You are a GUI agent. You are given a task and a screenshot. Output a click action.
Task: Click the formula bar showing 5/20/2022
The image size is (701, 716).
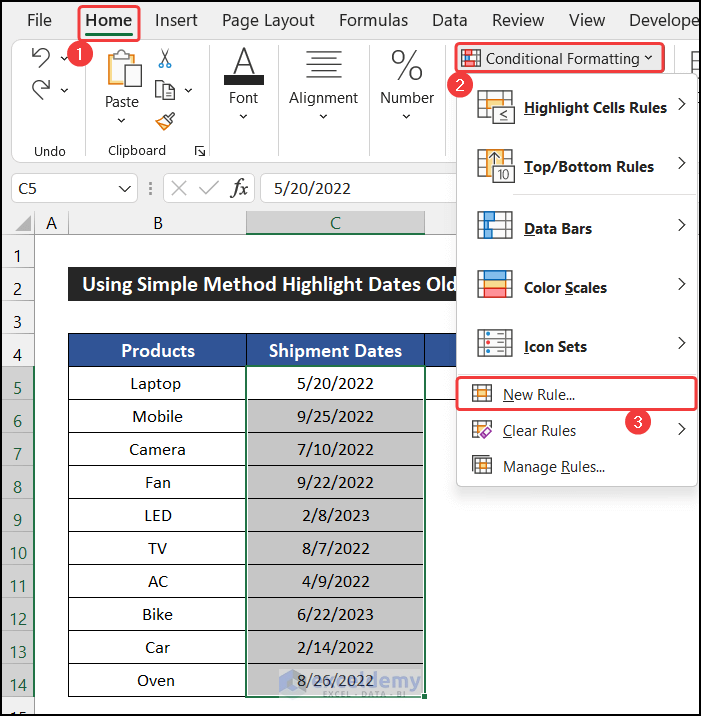click(350, 188)
